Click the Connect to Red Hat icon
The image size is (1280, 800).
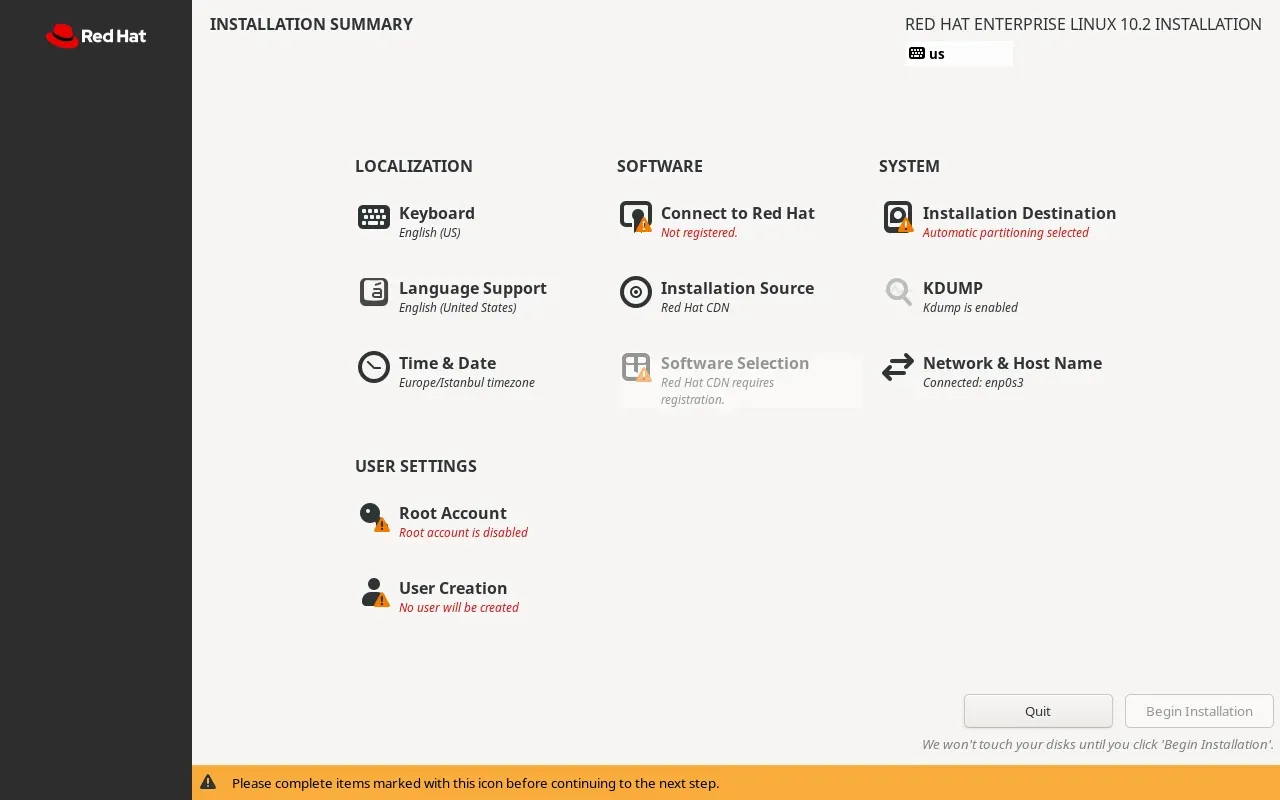[636, 217]
